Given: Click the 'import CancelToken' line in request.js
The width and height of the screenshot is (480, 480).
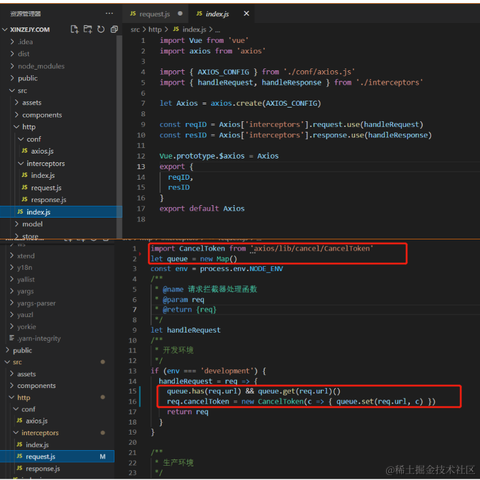Looking at the screenshot, I should [262, 249].
